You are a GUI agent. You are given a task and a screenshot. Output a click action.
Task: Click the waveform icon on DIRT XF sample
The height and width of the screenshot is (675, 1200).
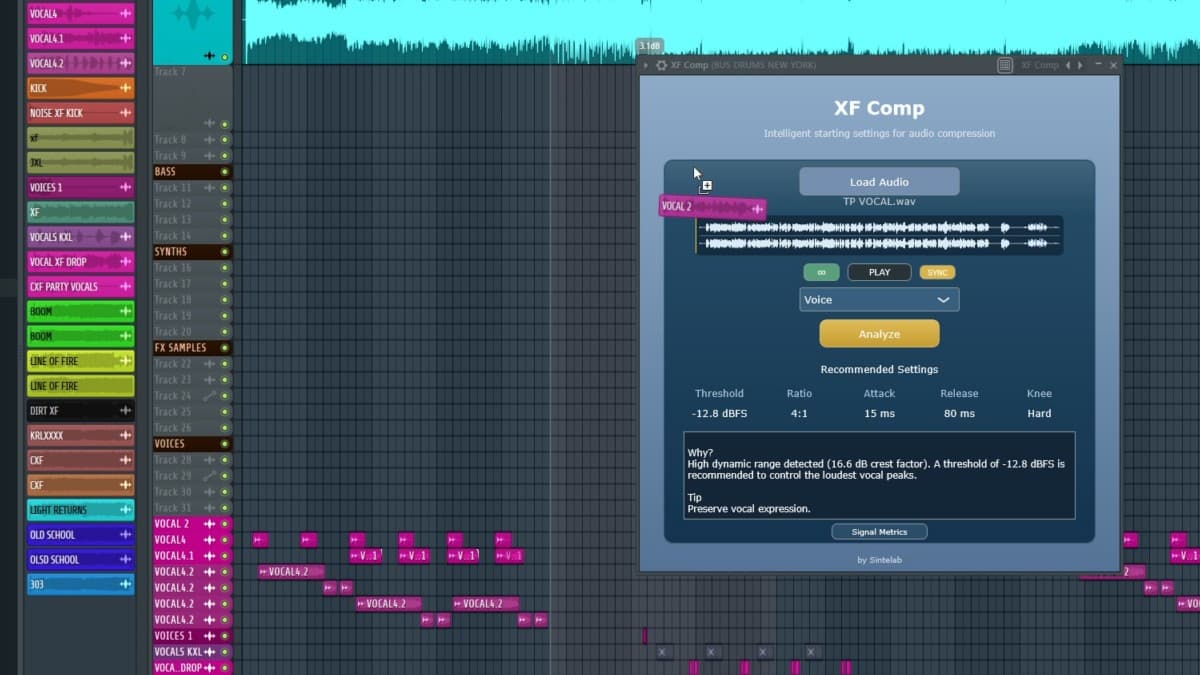tap(125, 411)
